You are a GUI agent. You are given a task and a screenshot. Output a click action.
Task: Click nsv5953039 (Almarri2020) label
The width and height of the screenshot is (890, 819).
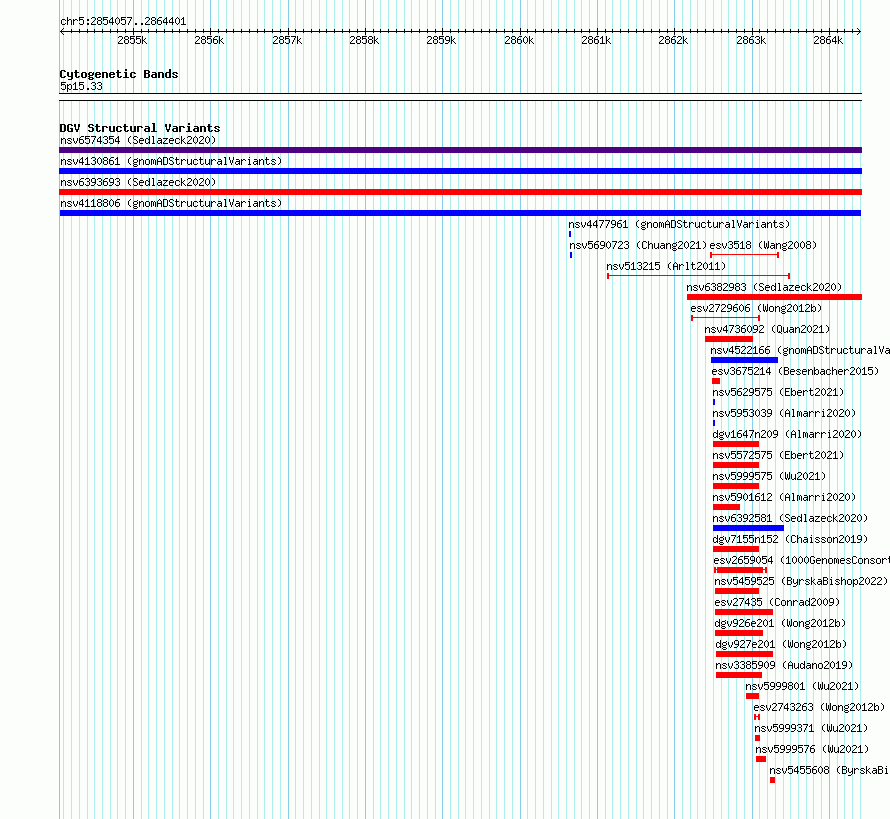pyautogui.click(x=784, y=413)
